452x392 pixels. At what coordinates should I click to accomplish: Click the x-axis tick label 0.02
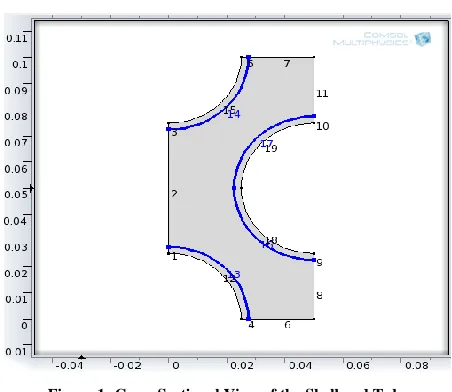click(242, 366)
